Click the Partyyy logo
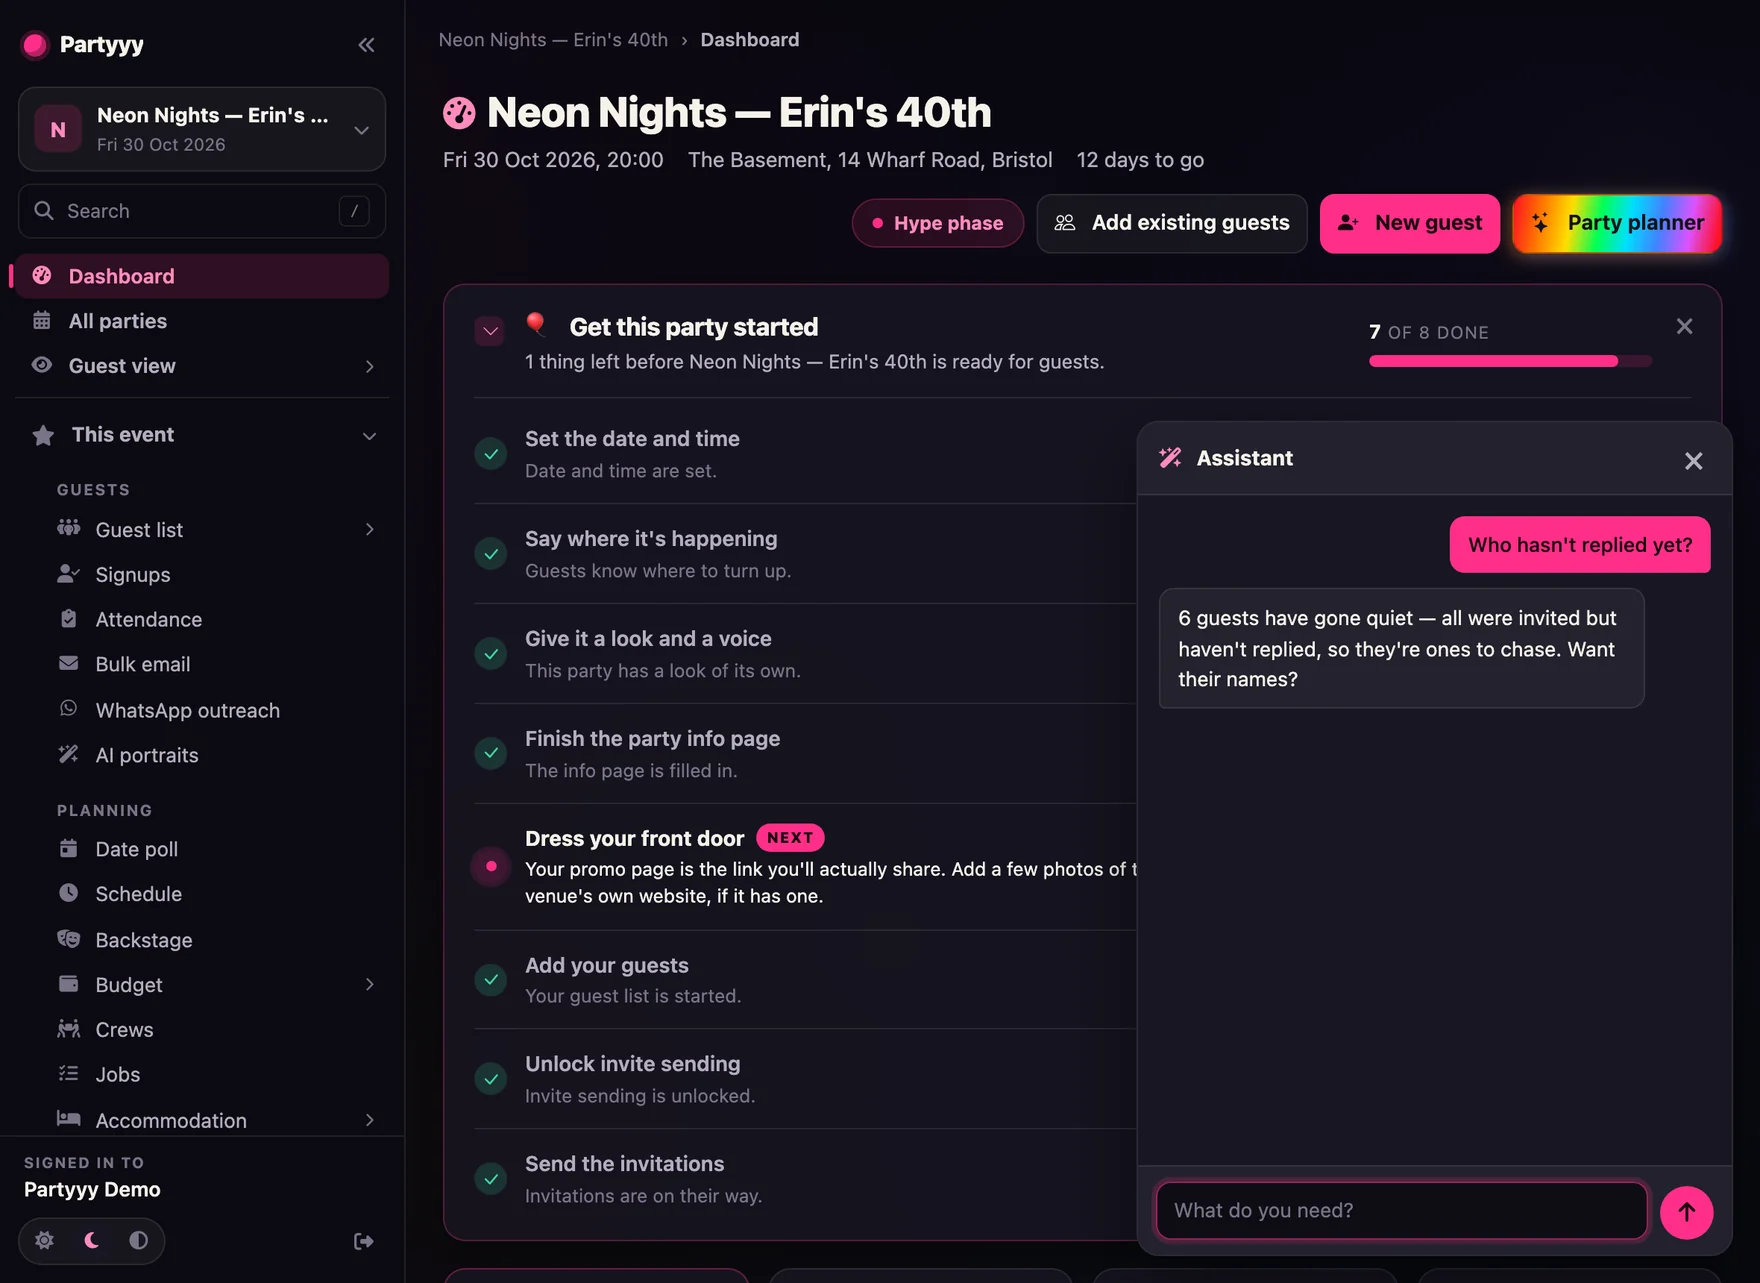 84,45
